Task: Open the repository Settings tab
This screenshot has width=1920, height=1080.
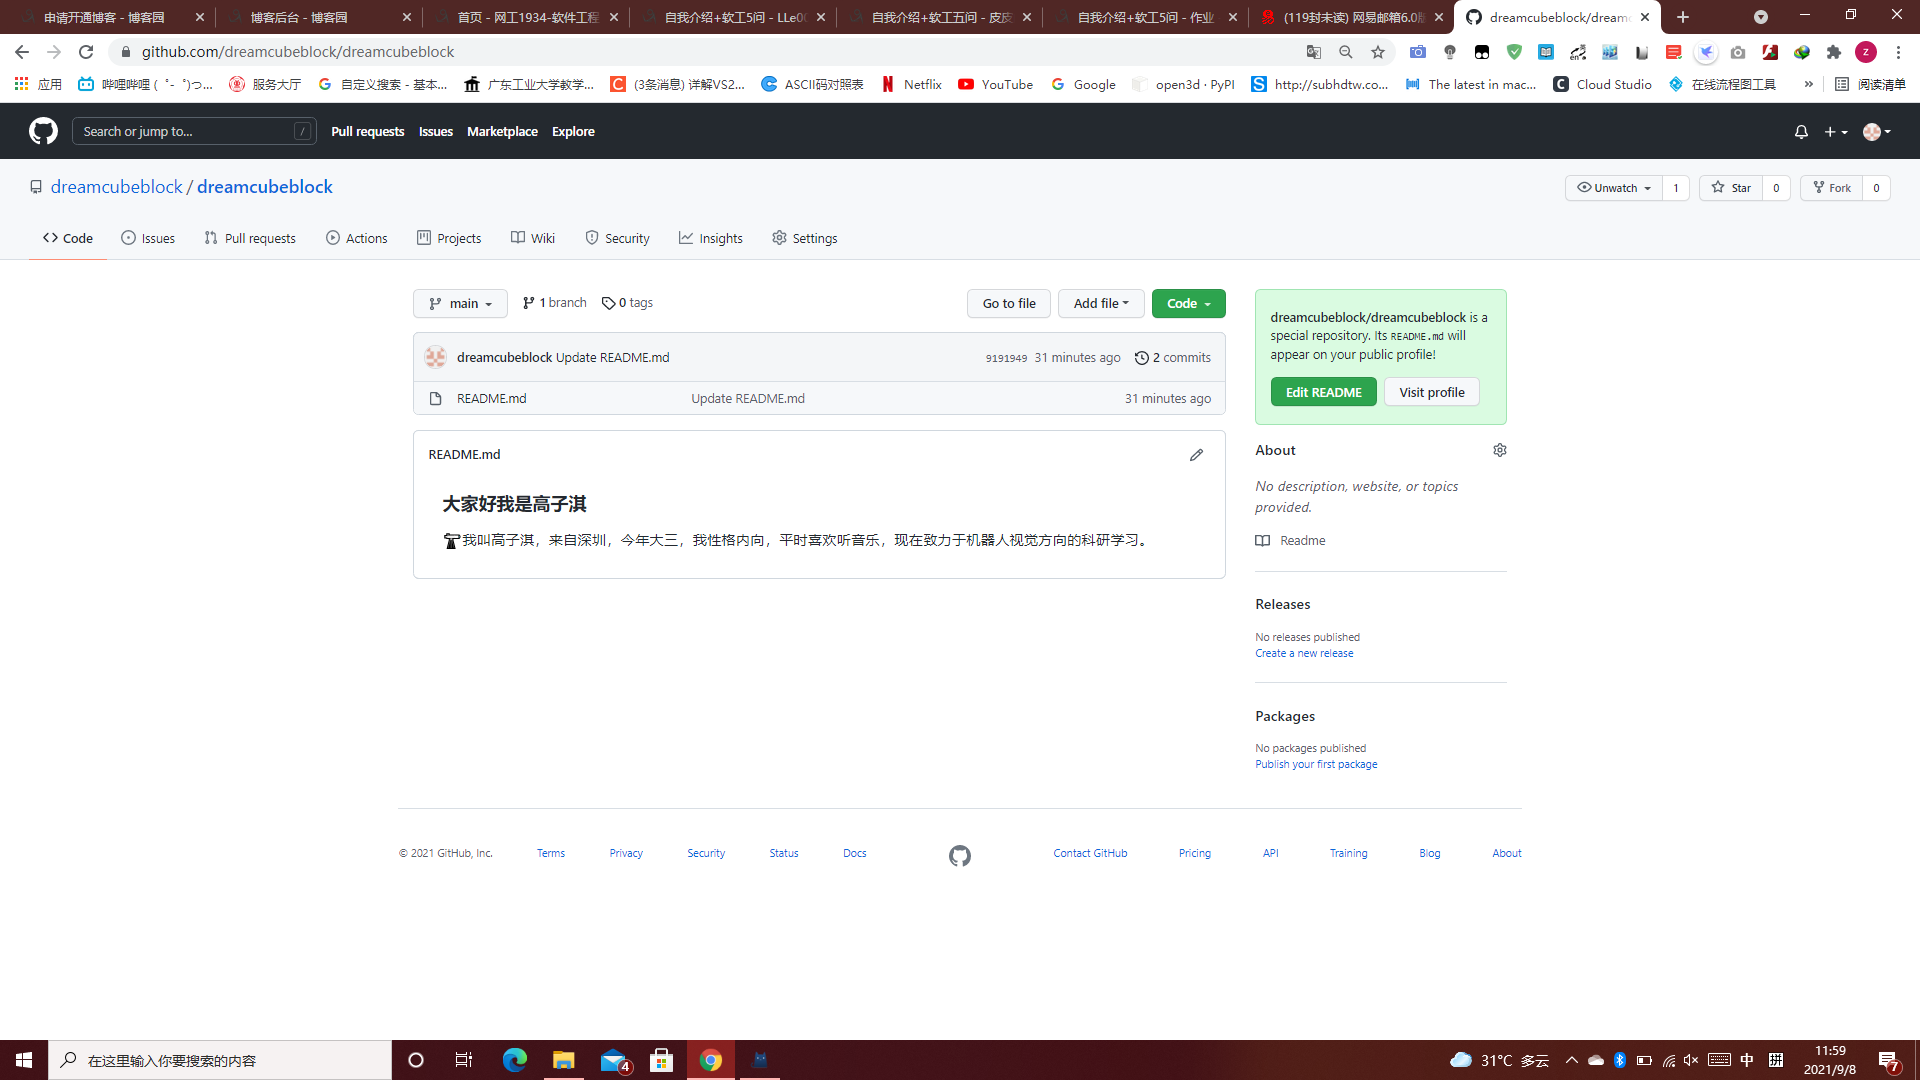Action: [x=804, y=238]
